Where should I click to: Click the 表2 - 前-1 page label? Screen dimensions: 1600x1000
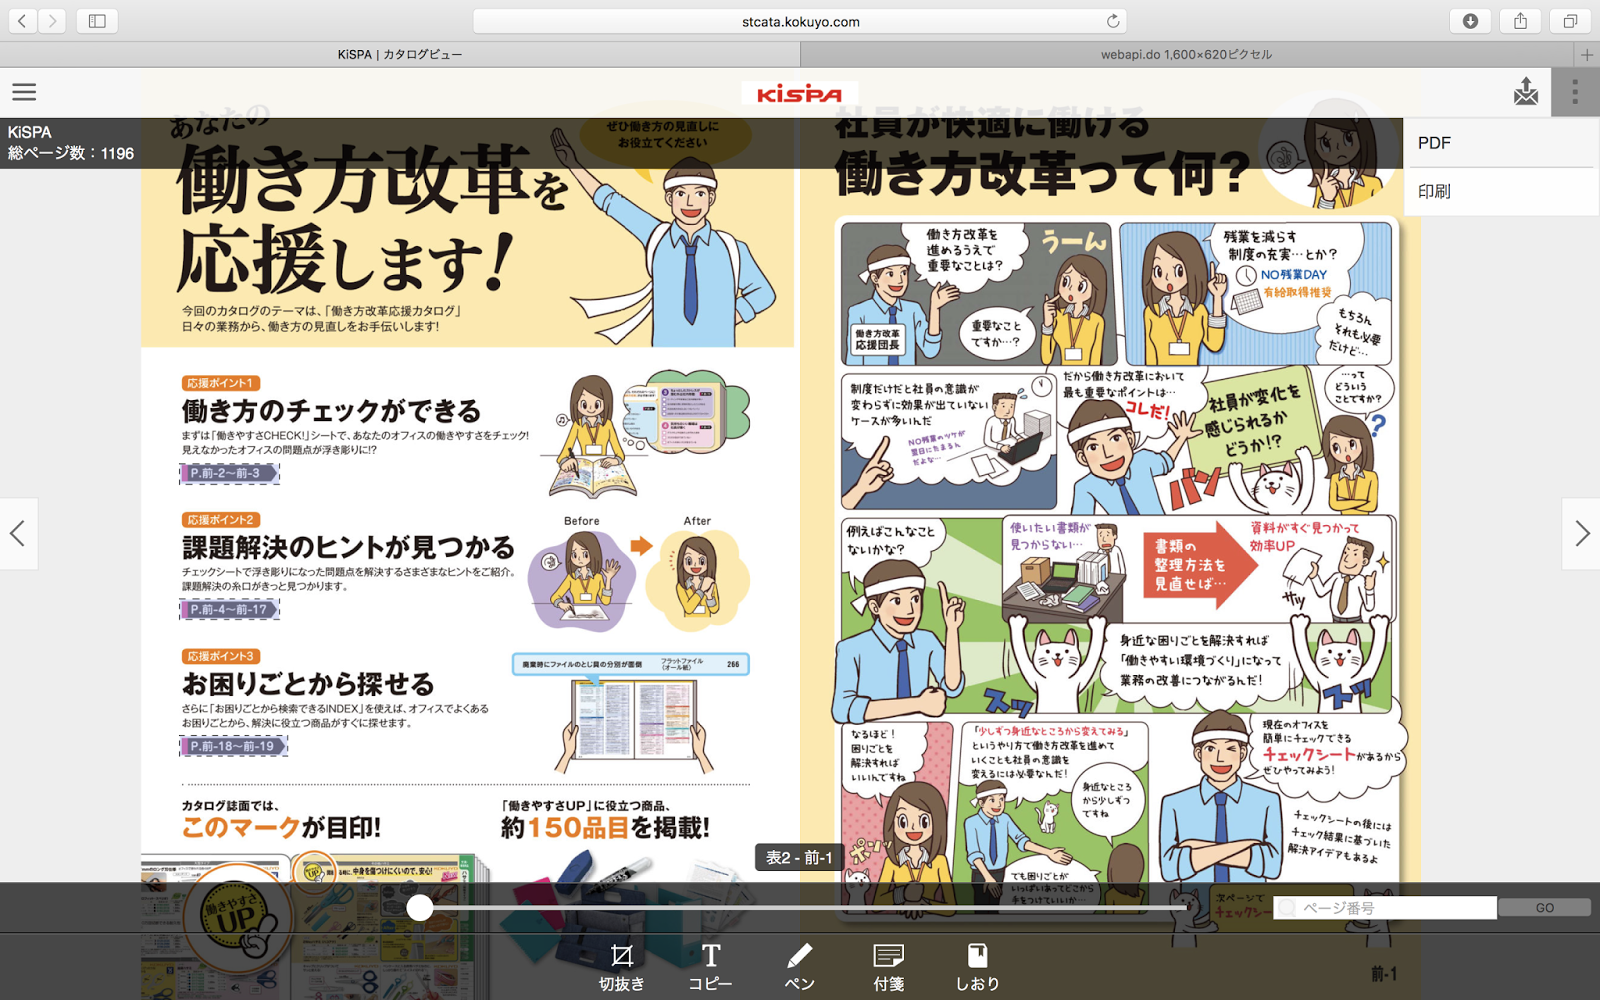click(x=799, y=857)
